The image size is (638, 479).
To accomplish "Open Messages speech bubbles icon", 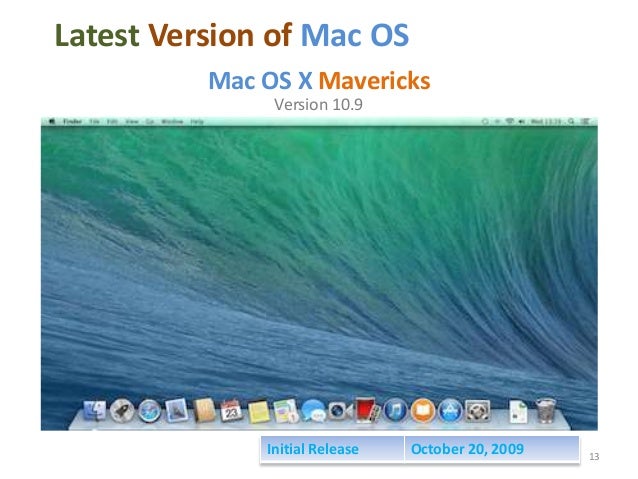I will (x=313, y=411).
